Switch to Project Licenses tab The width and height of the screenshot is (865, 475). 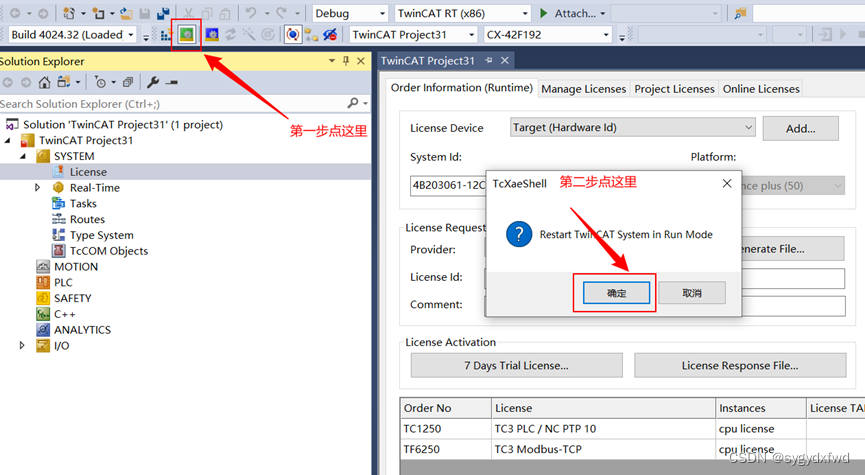674,89
